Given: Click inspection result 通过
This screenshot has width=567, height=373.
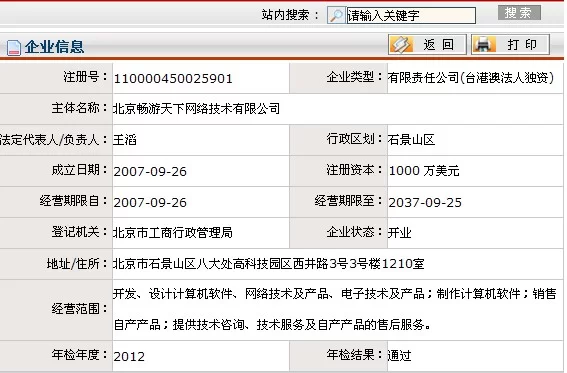Looking at the screenshot, I should pos(400,355).
